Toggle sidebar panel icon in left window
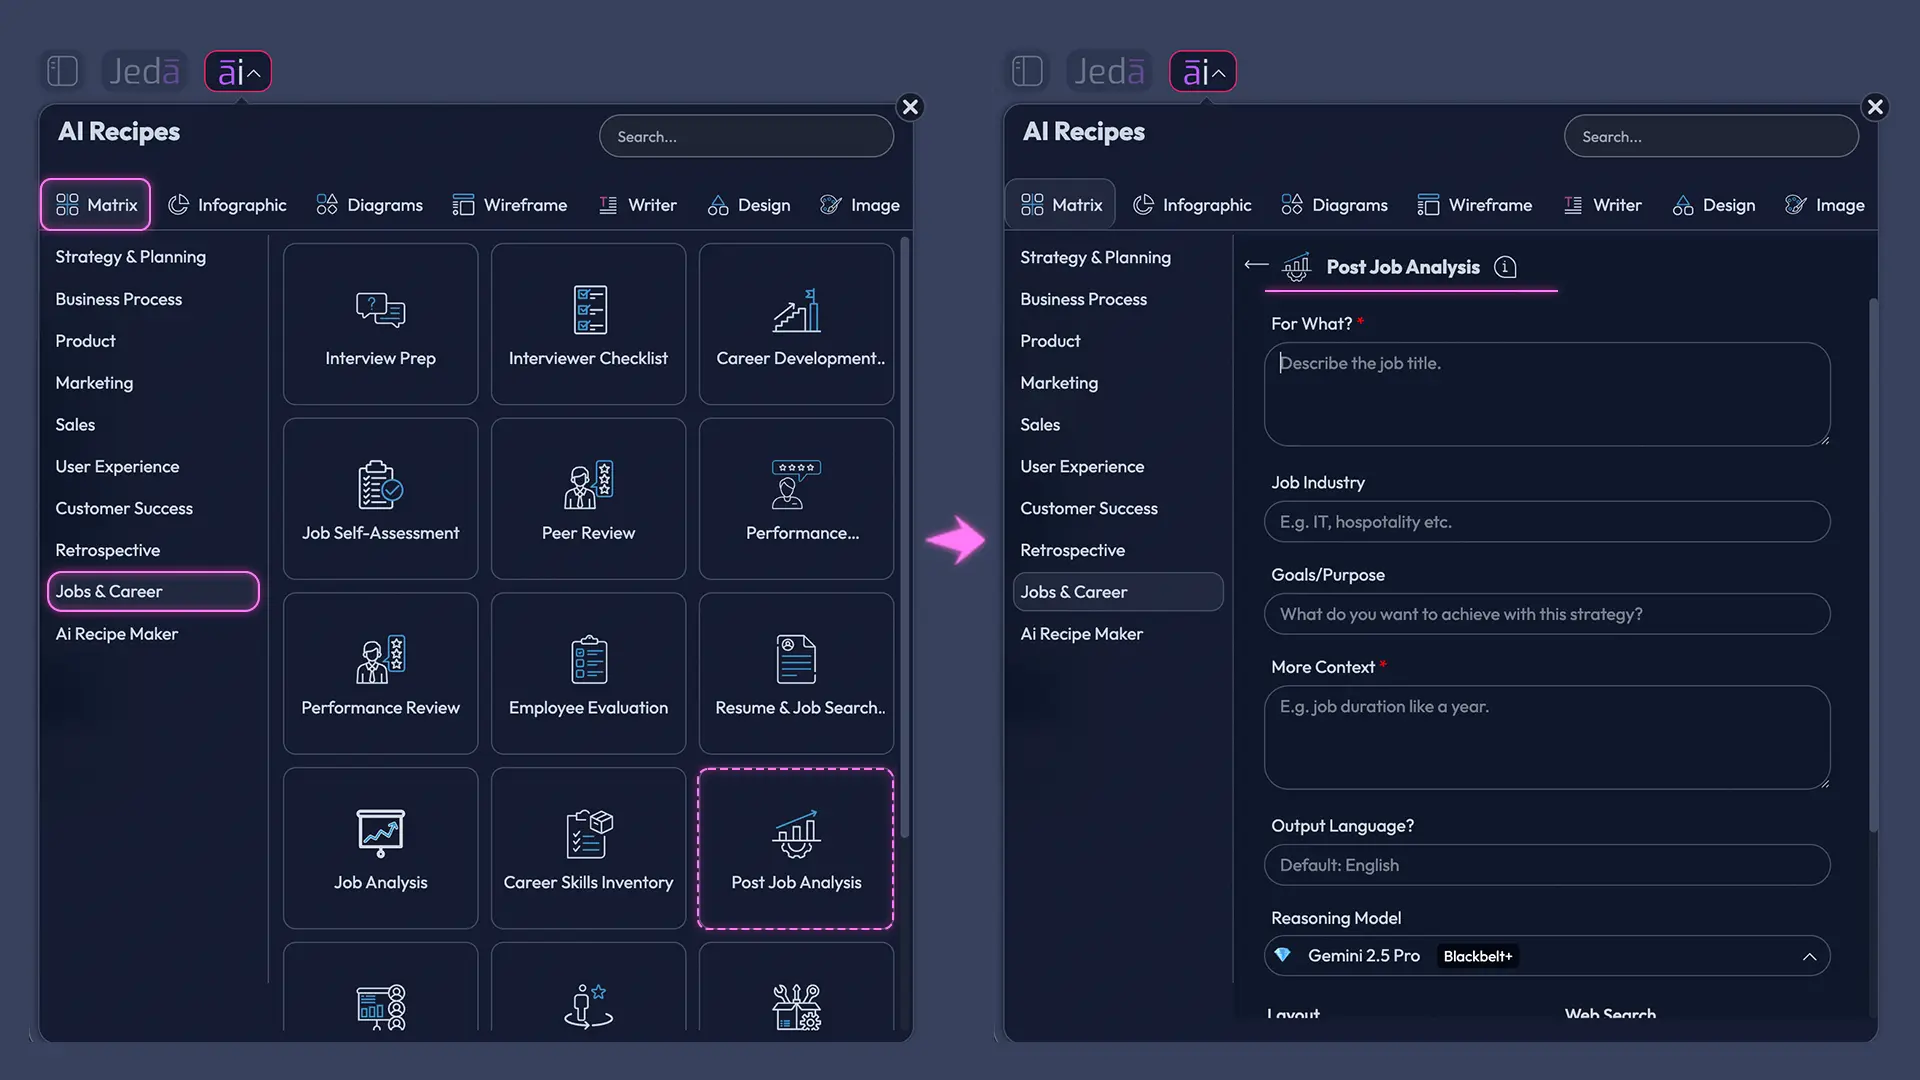 coord(62,71)
